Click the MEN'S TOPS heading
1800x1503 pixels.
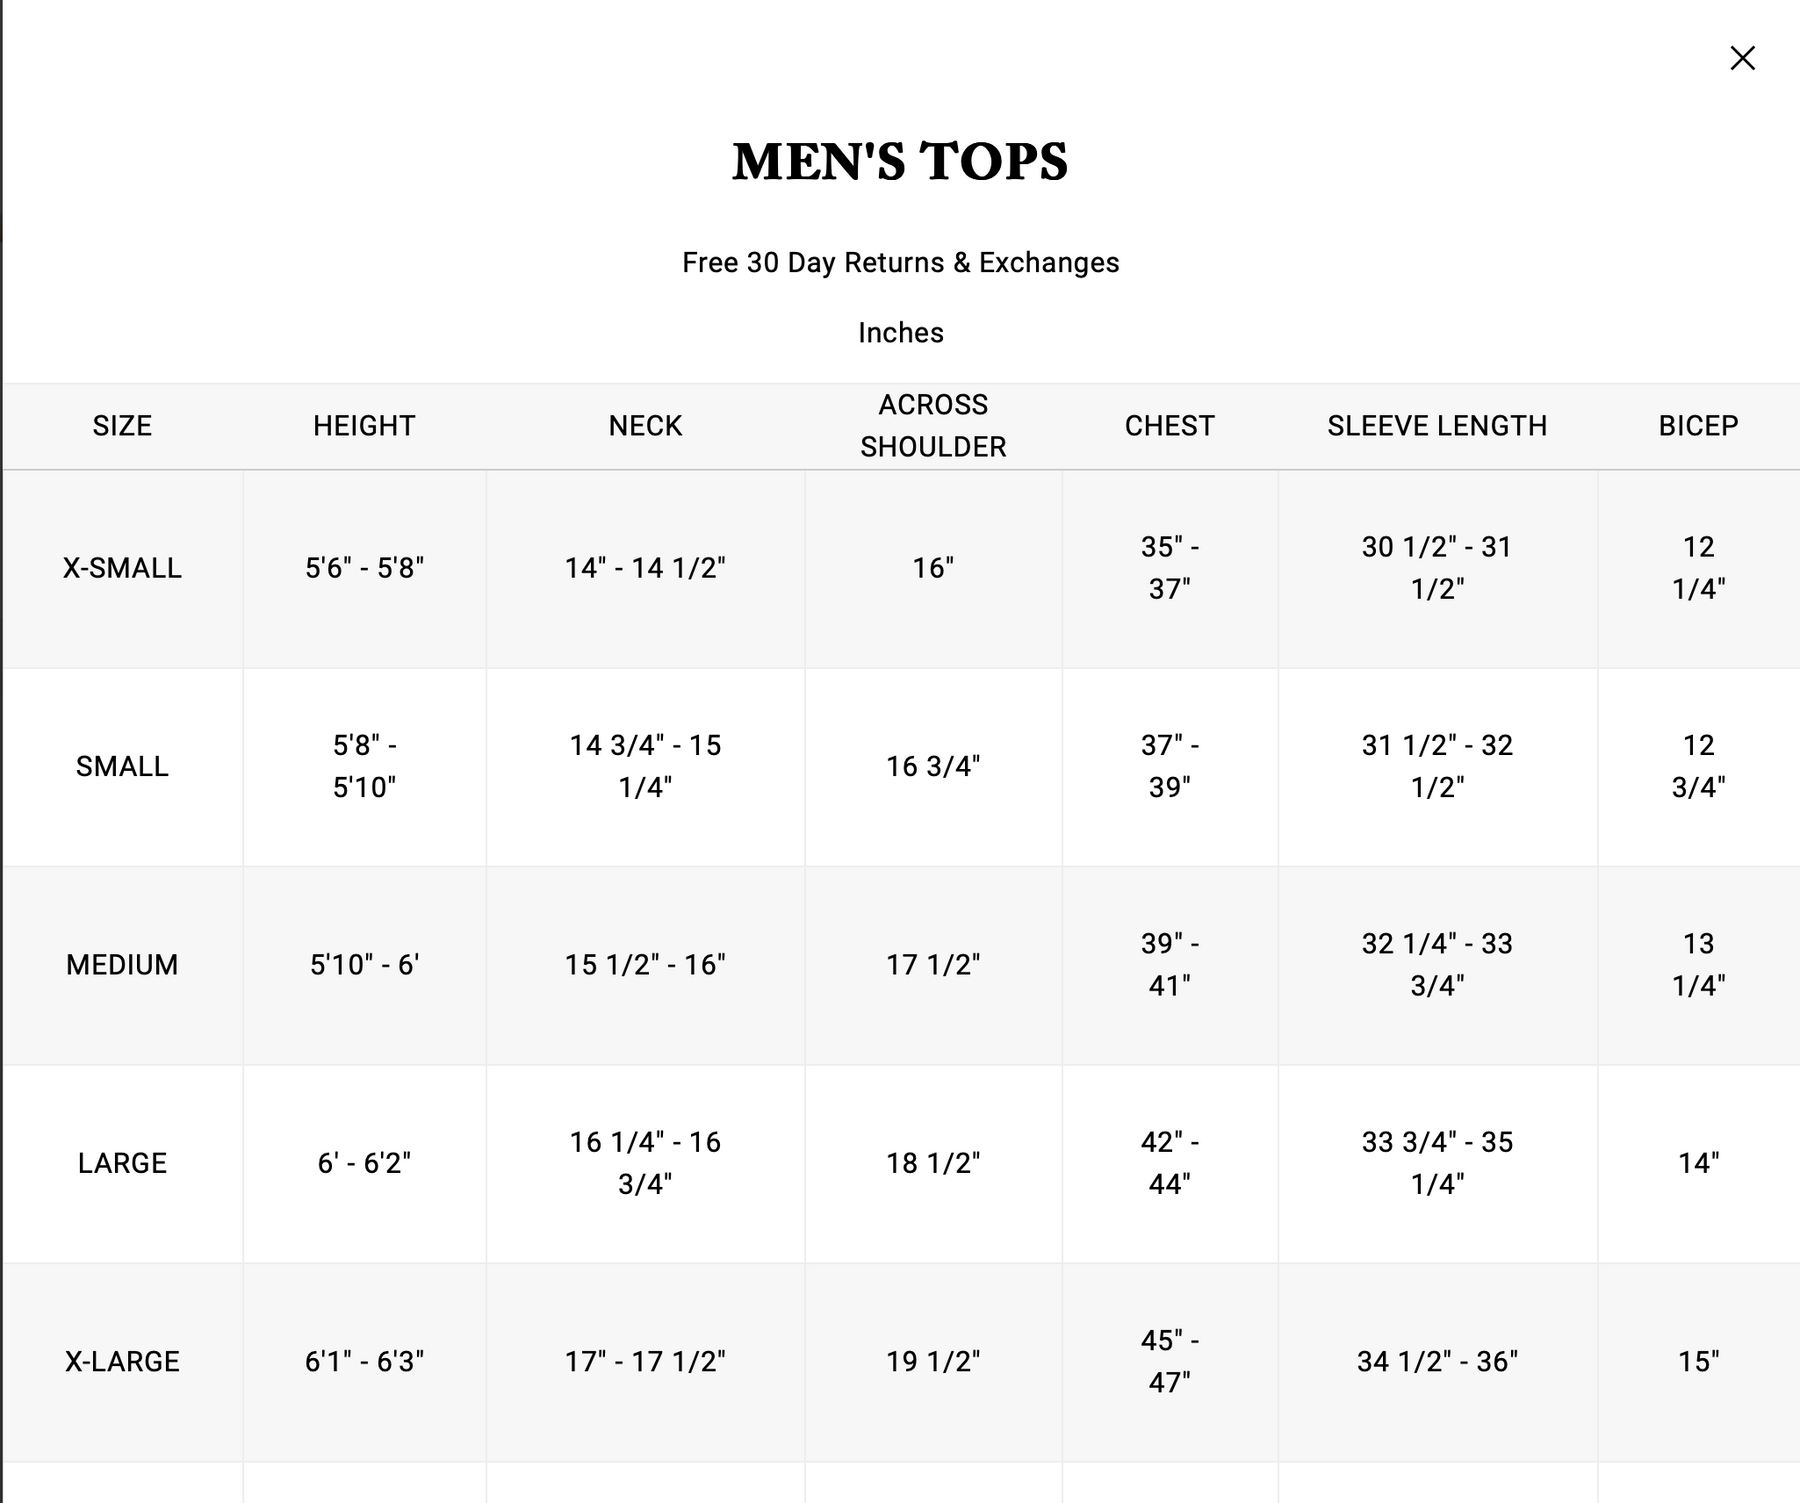coord(900,162)
